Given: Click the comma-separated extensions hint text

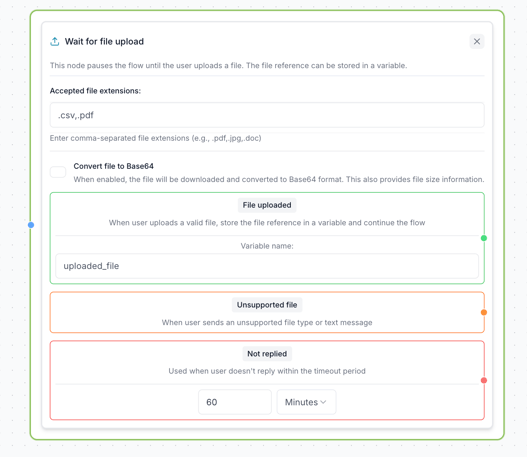Looking at the screenshot, I should coord(155,138).
